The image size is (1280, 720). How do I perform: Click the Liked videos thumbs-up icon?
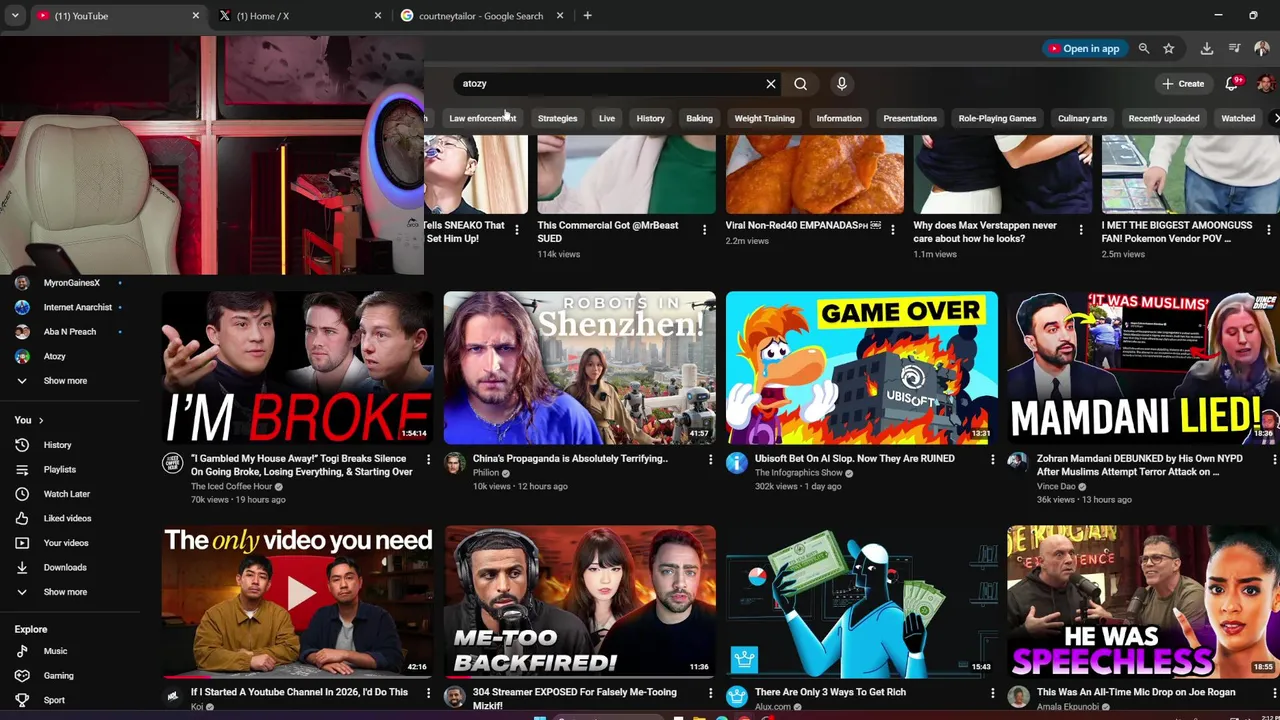tap(22, 518)
